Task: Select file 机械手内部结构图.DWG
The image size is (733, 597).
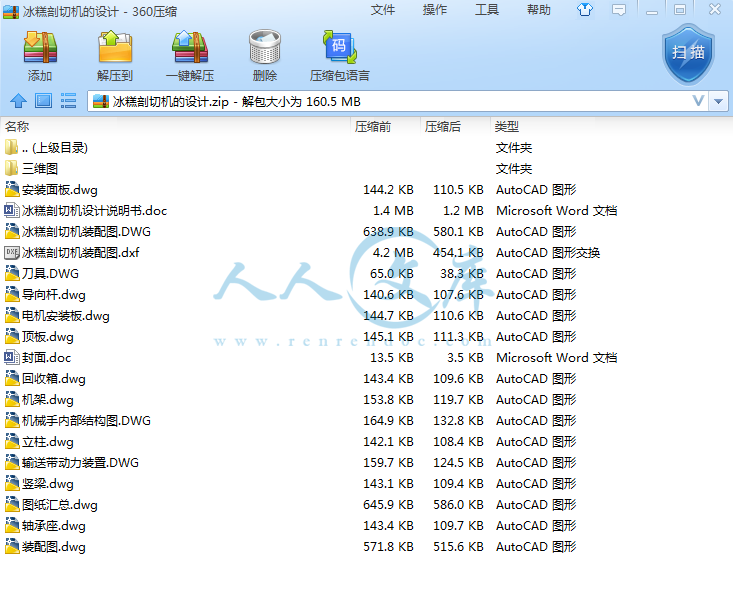Action: click(86, 421)
